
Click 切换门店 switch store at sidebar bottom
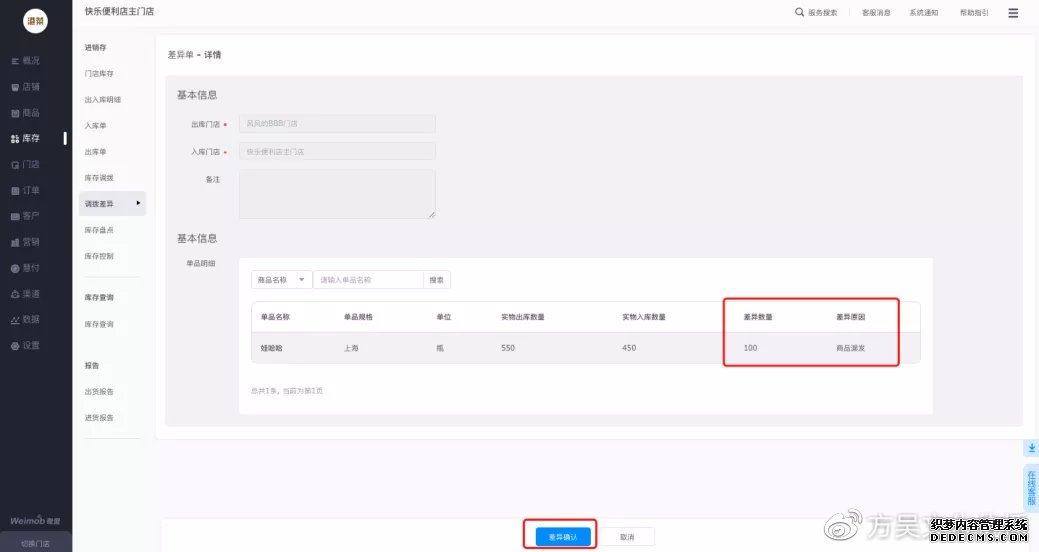tap(35, 543)
